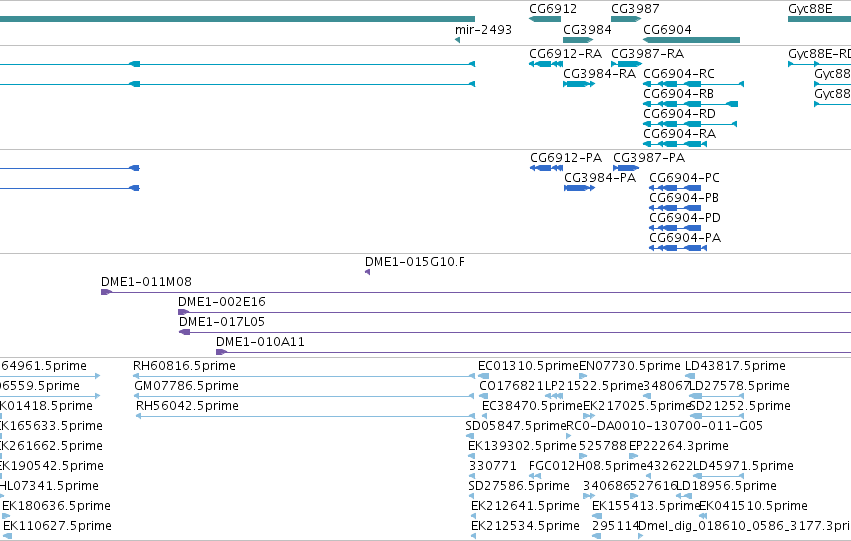The image size is (851, 541).
Task: Select EST EK165633.5prime
Action: [x=50, y=426]
